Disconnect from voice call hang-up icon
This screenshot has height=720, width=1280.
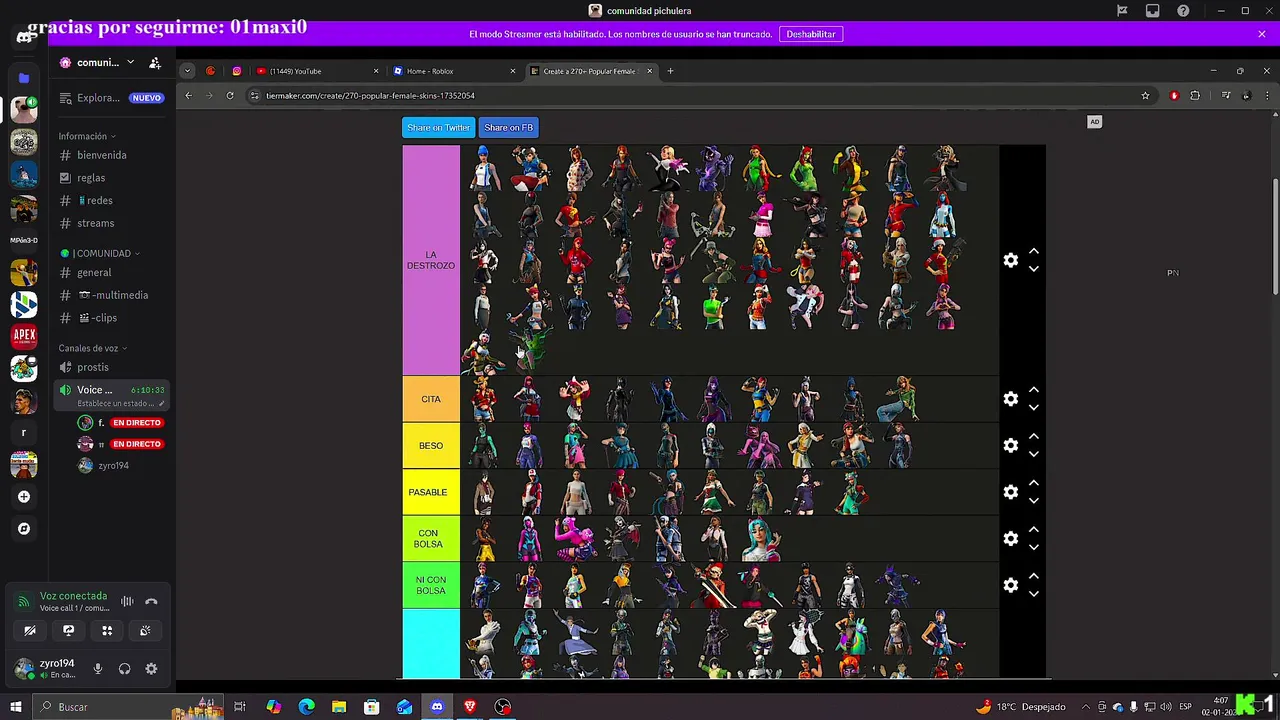pos(151,601)
